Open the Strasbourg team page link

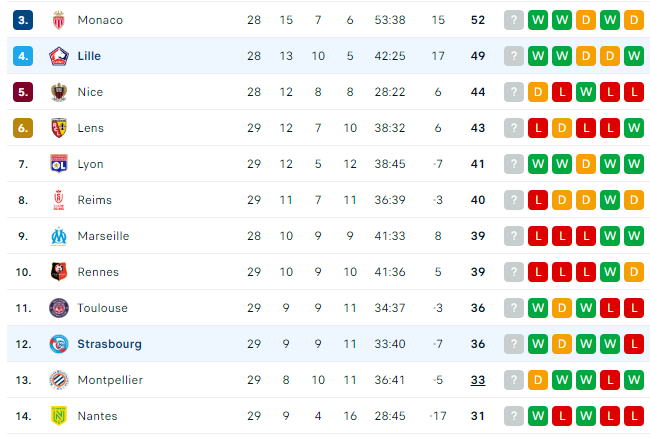109,344
